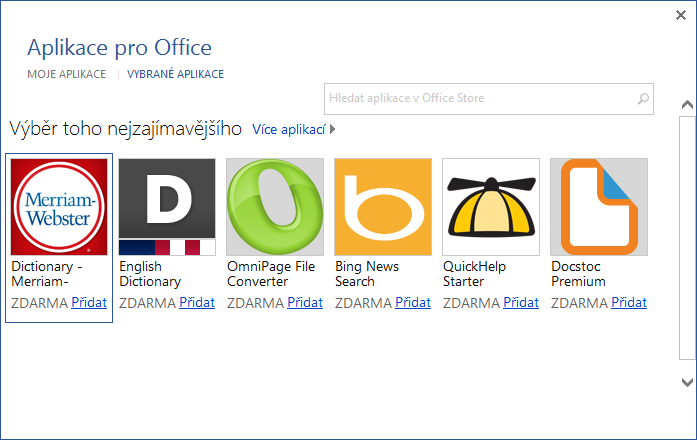Screen dimensions: 697x440
Task: Expand the arrow next to Více aplikací
Action: pos(332,129)
